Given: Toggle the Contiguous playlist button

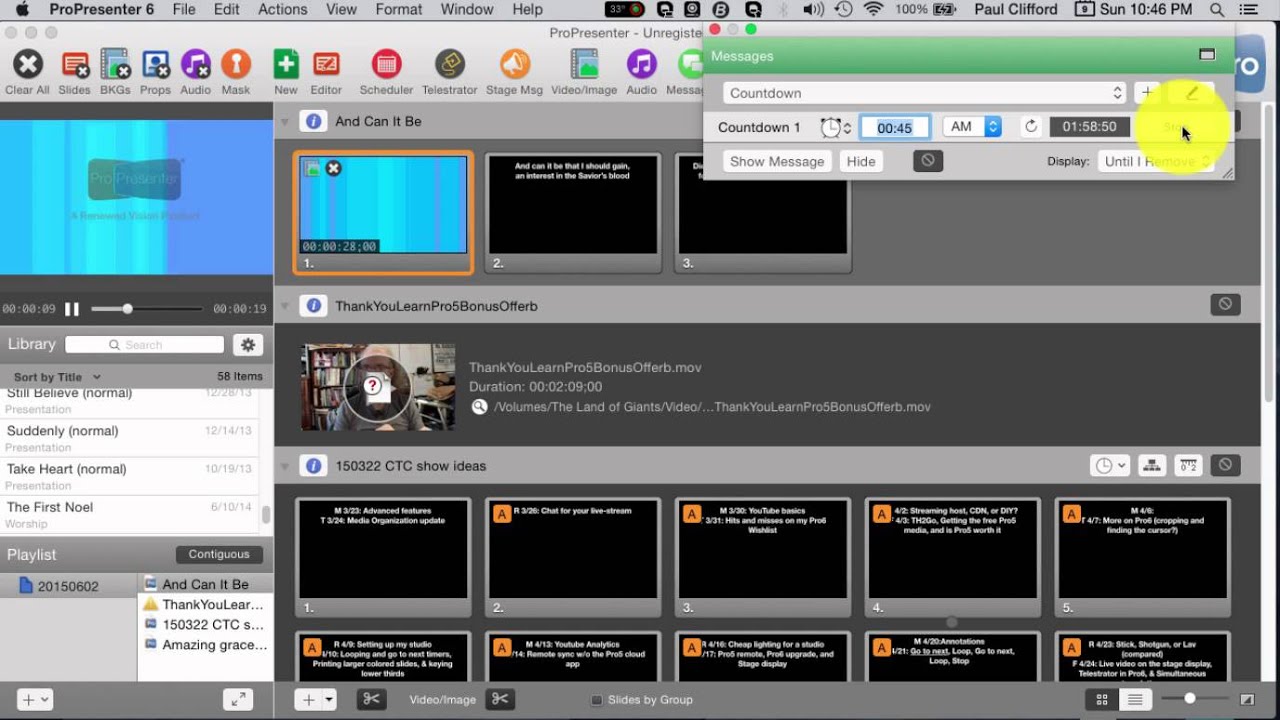Looking at the screenshot, I should click(x=219, y=554).
